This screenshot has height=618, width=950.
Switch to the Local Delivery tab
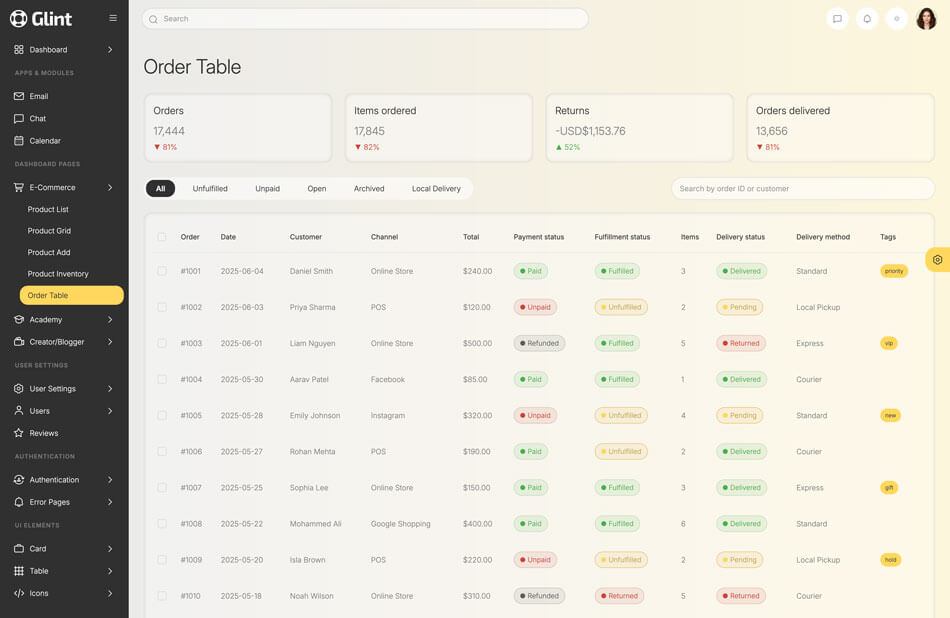(436, 188)
